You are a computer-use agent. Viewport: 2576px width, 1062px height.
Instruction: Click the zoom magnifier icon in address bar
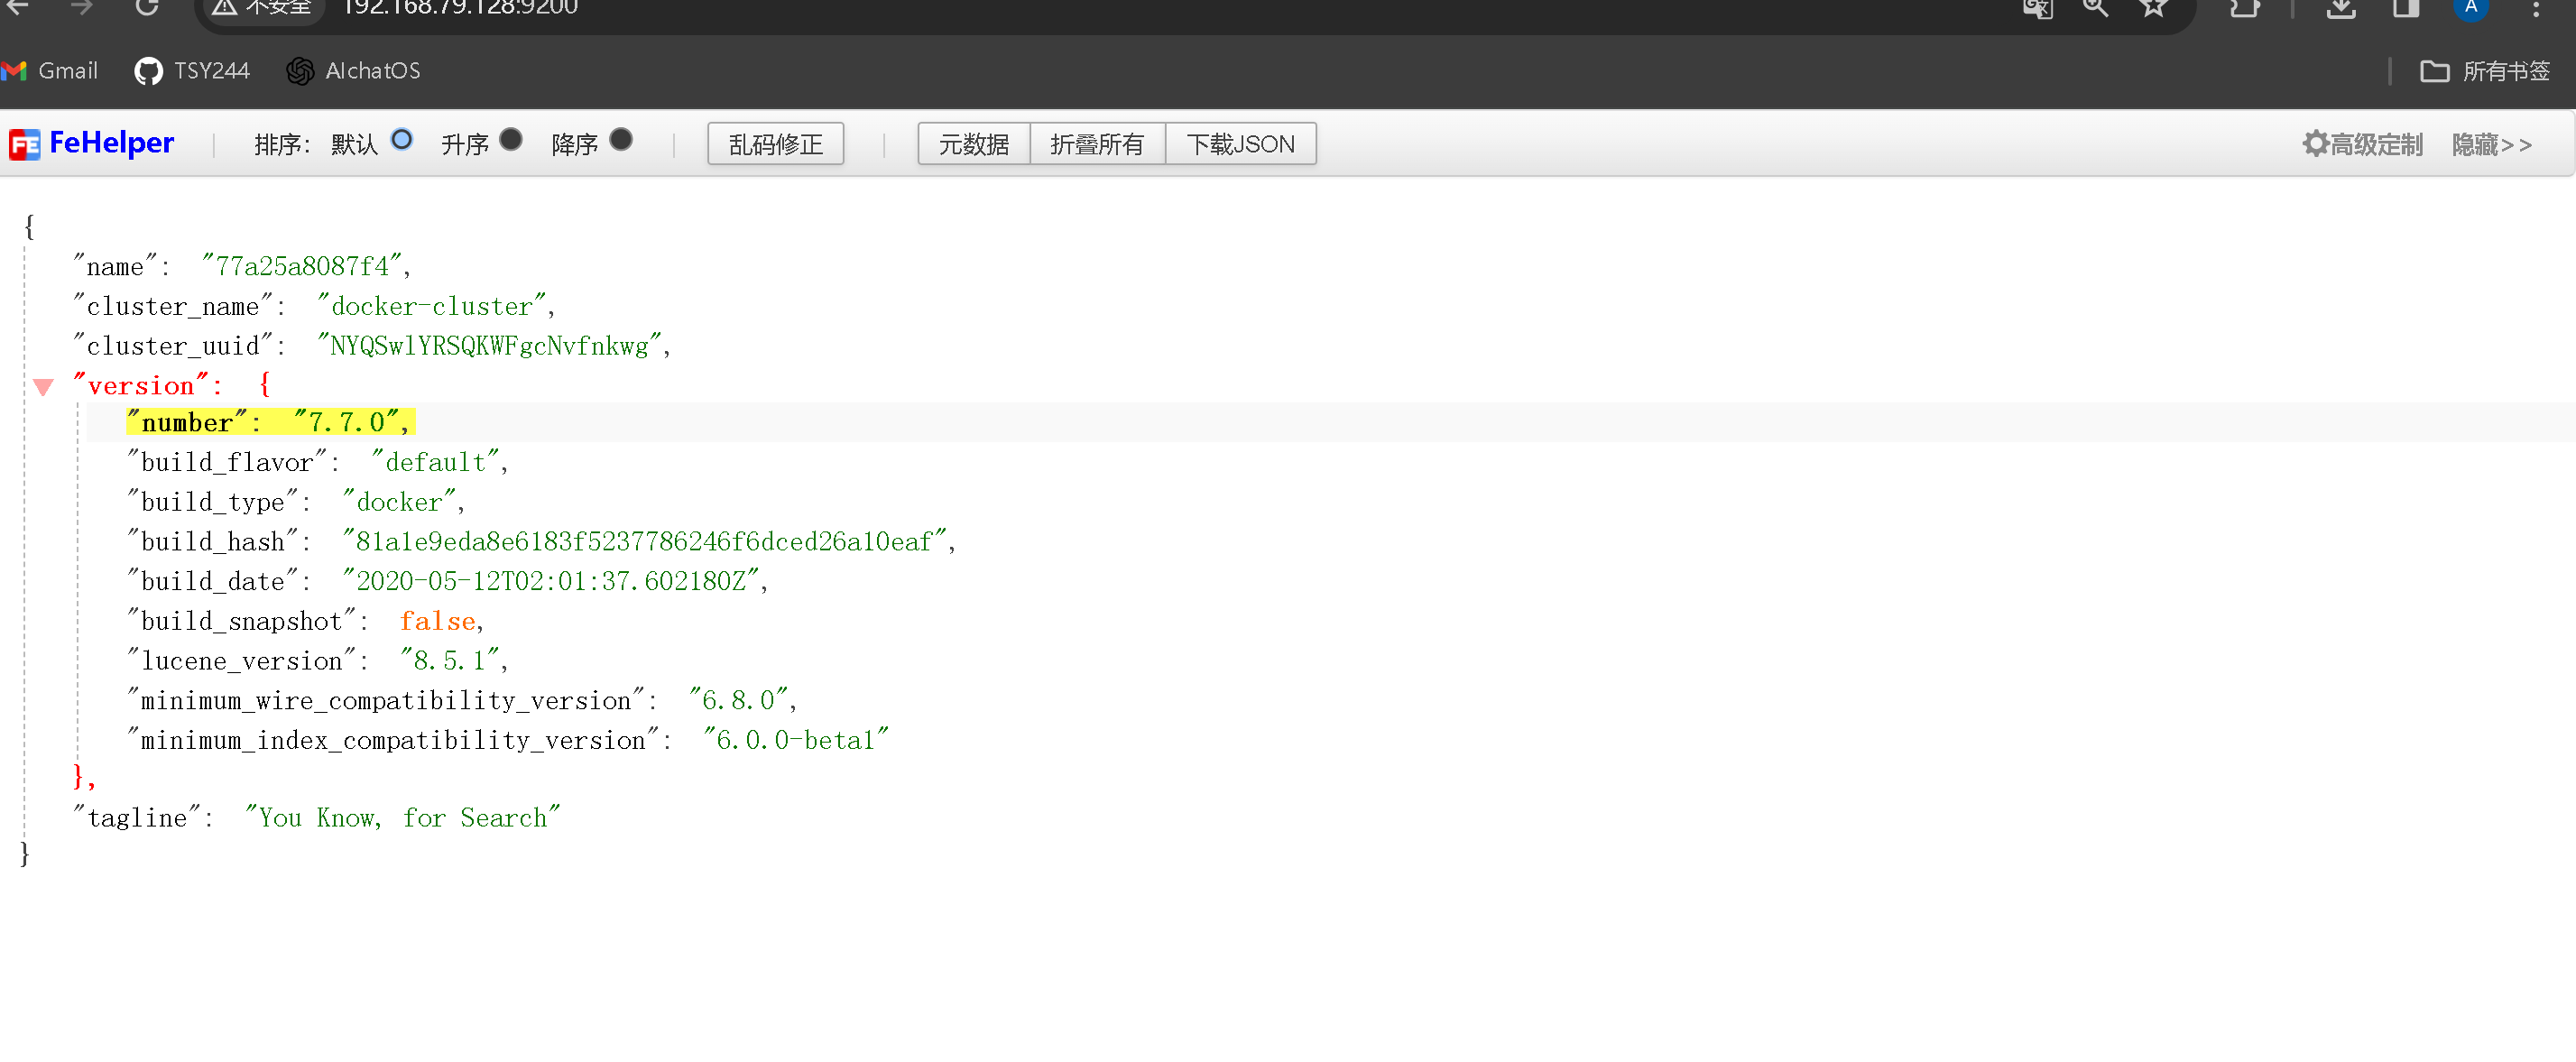2095,7
